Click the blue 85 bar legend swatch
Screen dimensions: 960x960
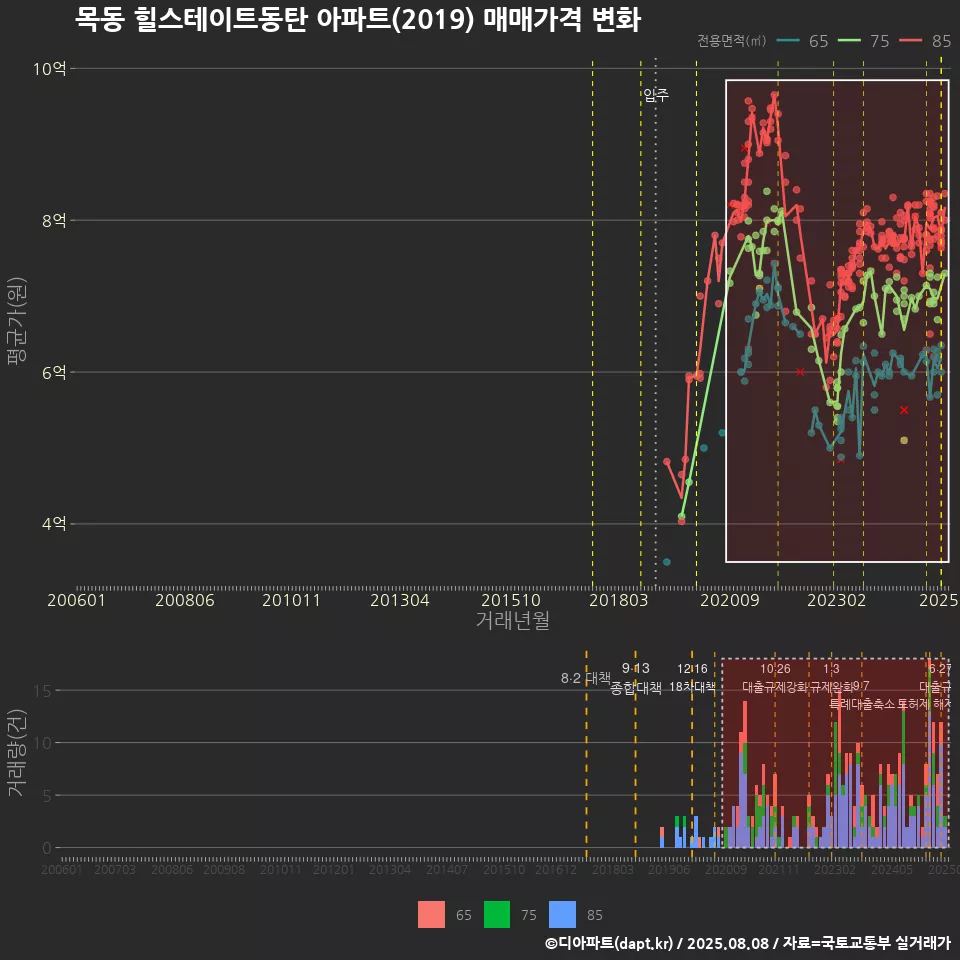[x=563, y=915]
